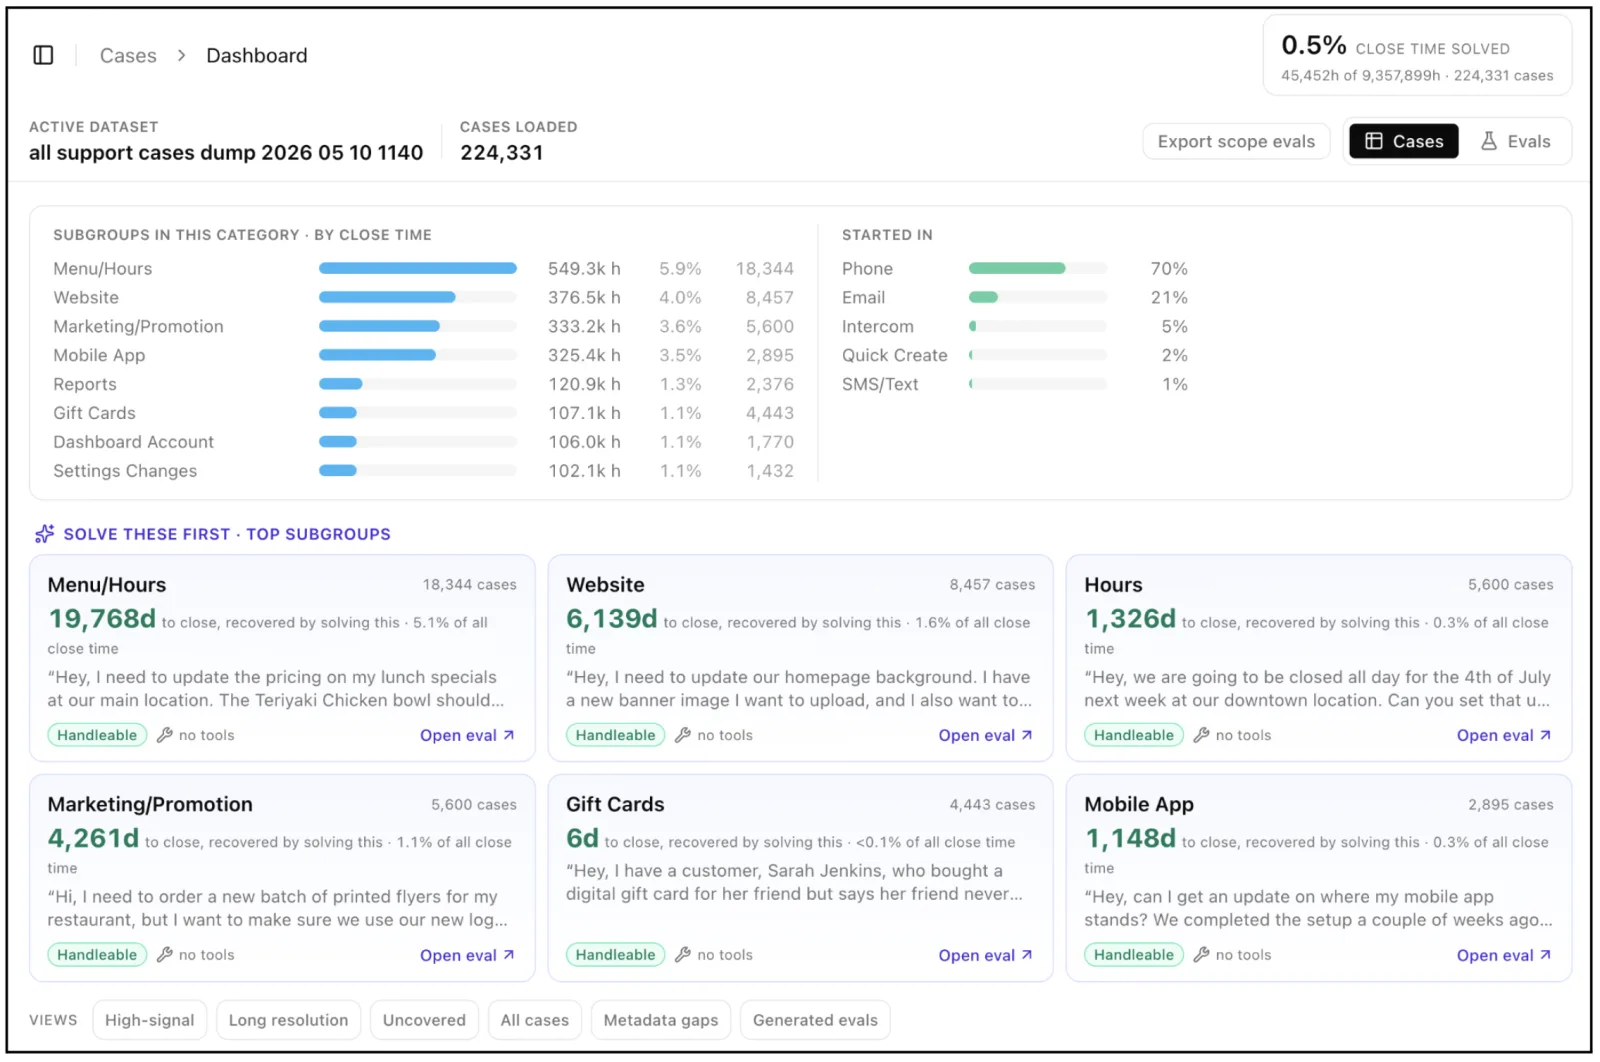Open eval for the Website card
This screenshot has width=1600, height=1062.
[985, 735]
